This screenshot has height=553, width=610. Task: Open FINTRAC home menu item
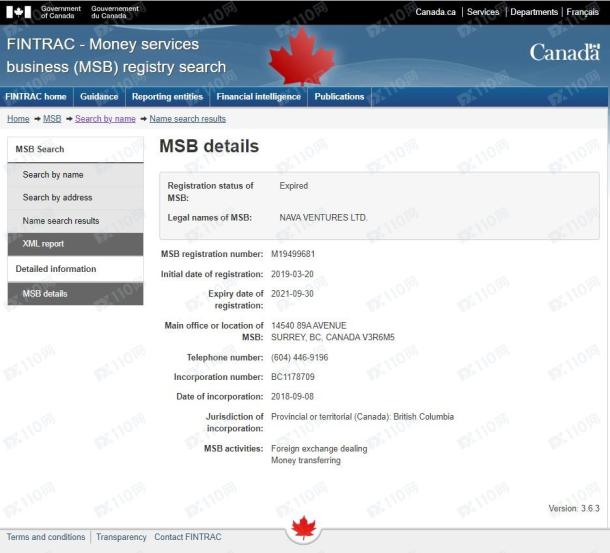point(36,97)
